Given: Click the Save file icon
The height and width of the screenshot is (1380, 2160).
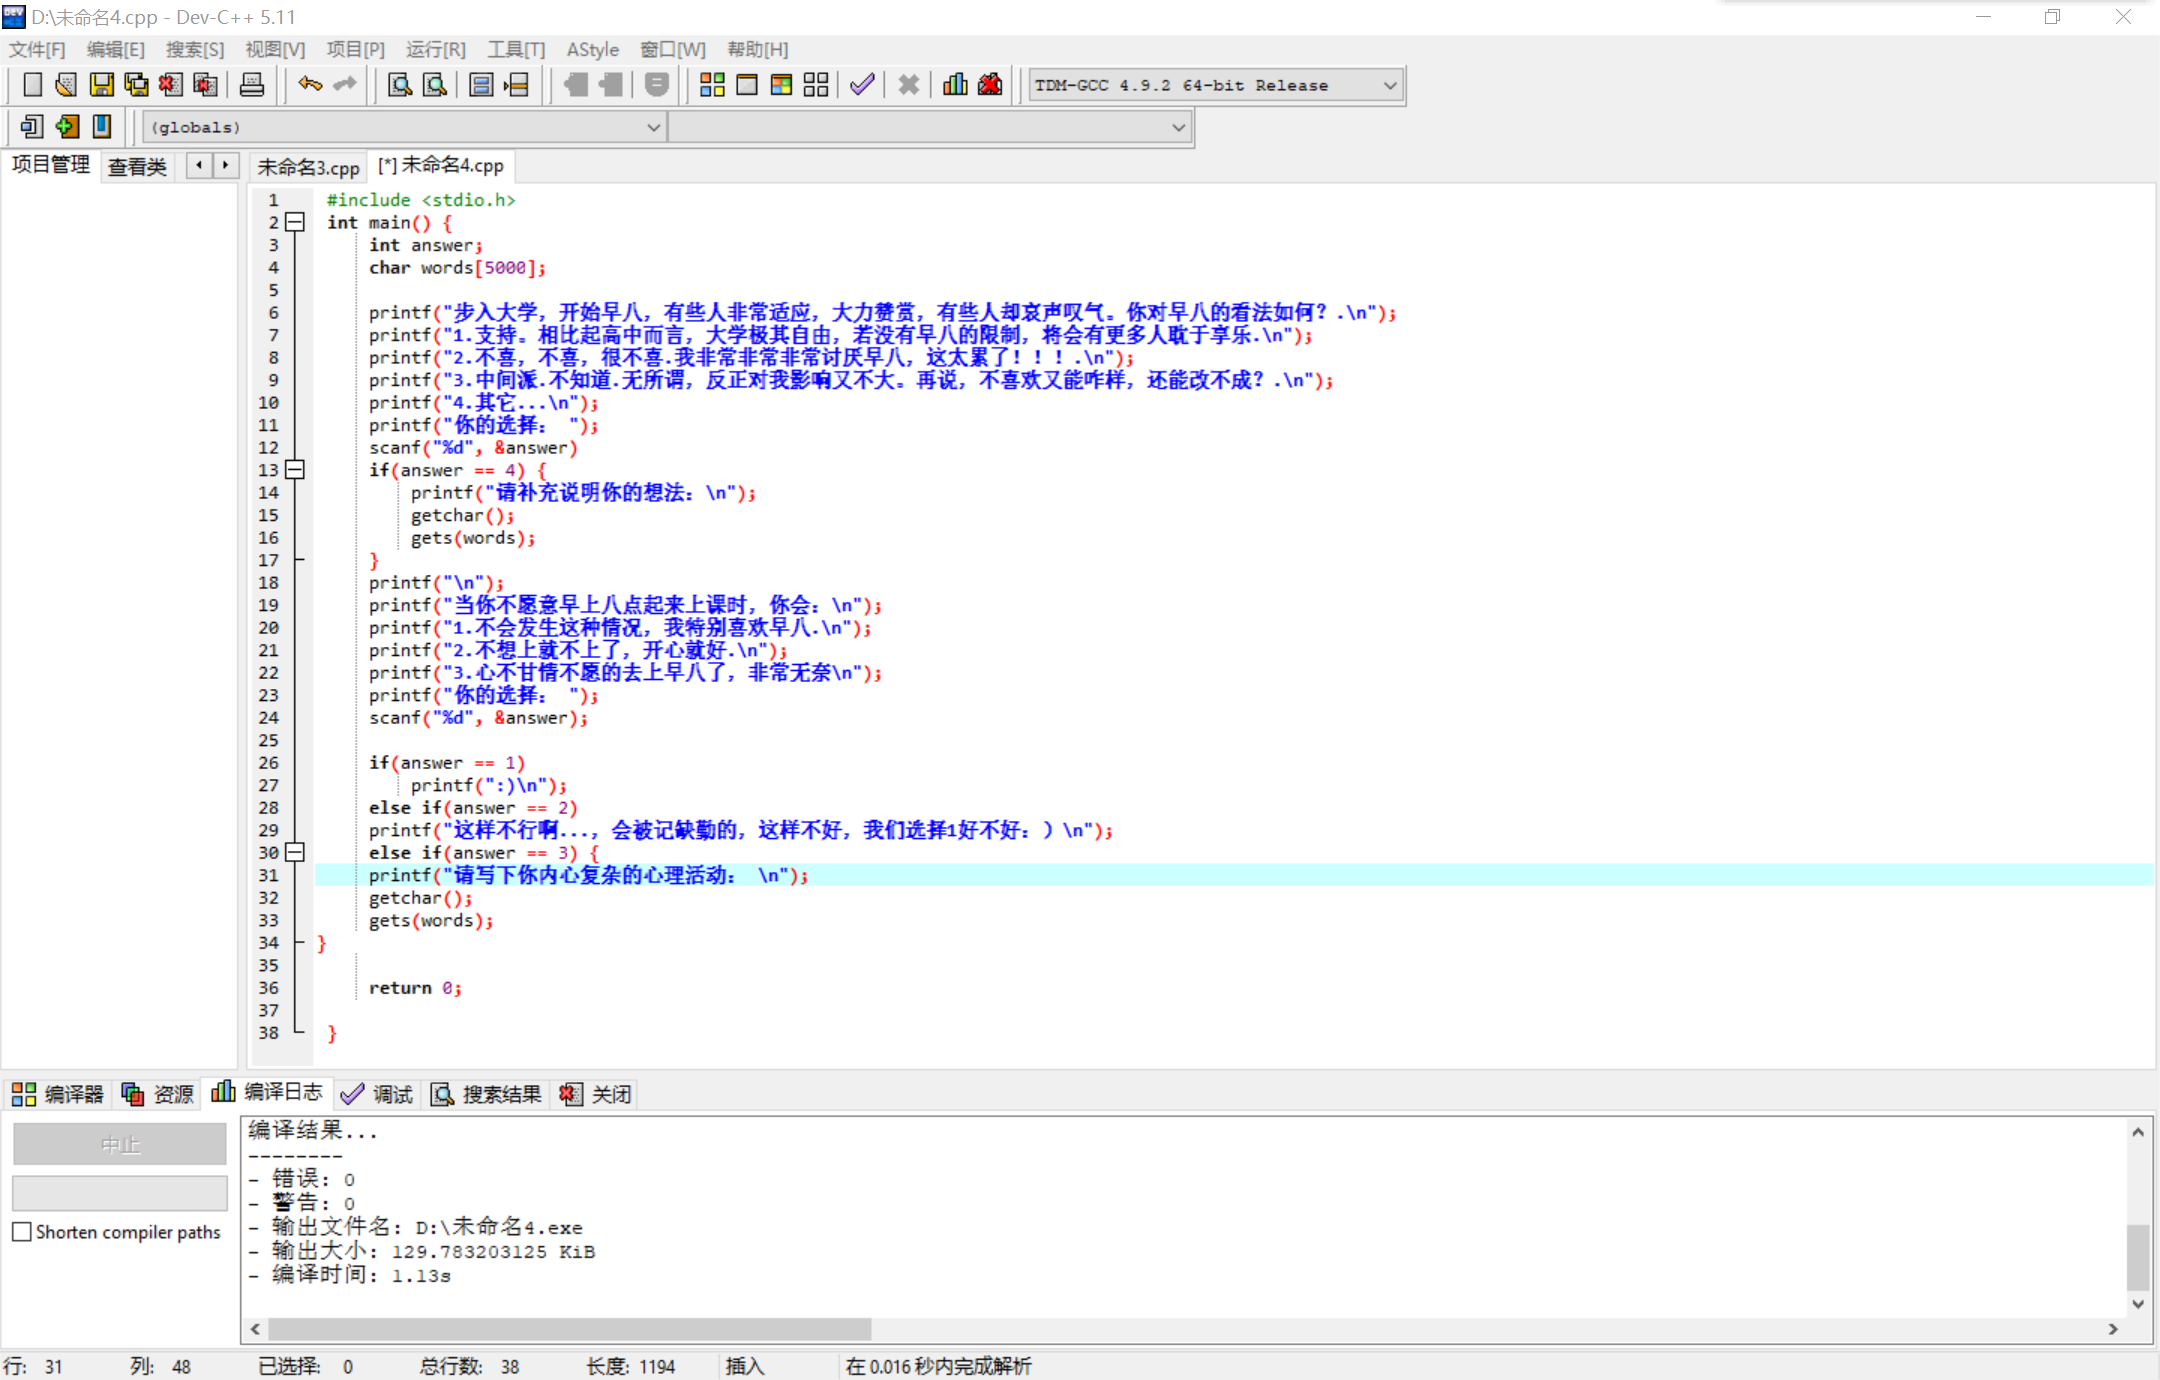Looking at the screenshot, I should [x=101, y=85].
